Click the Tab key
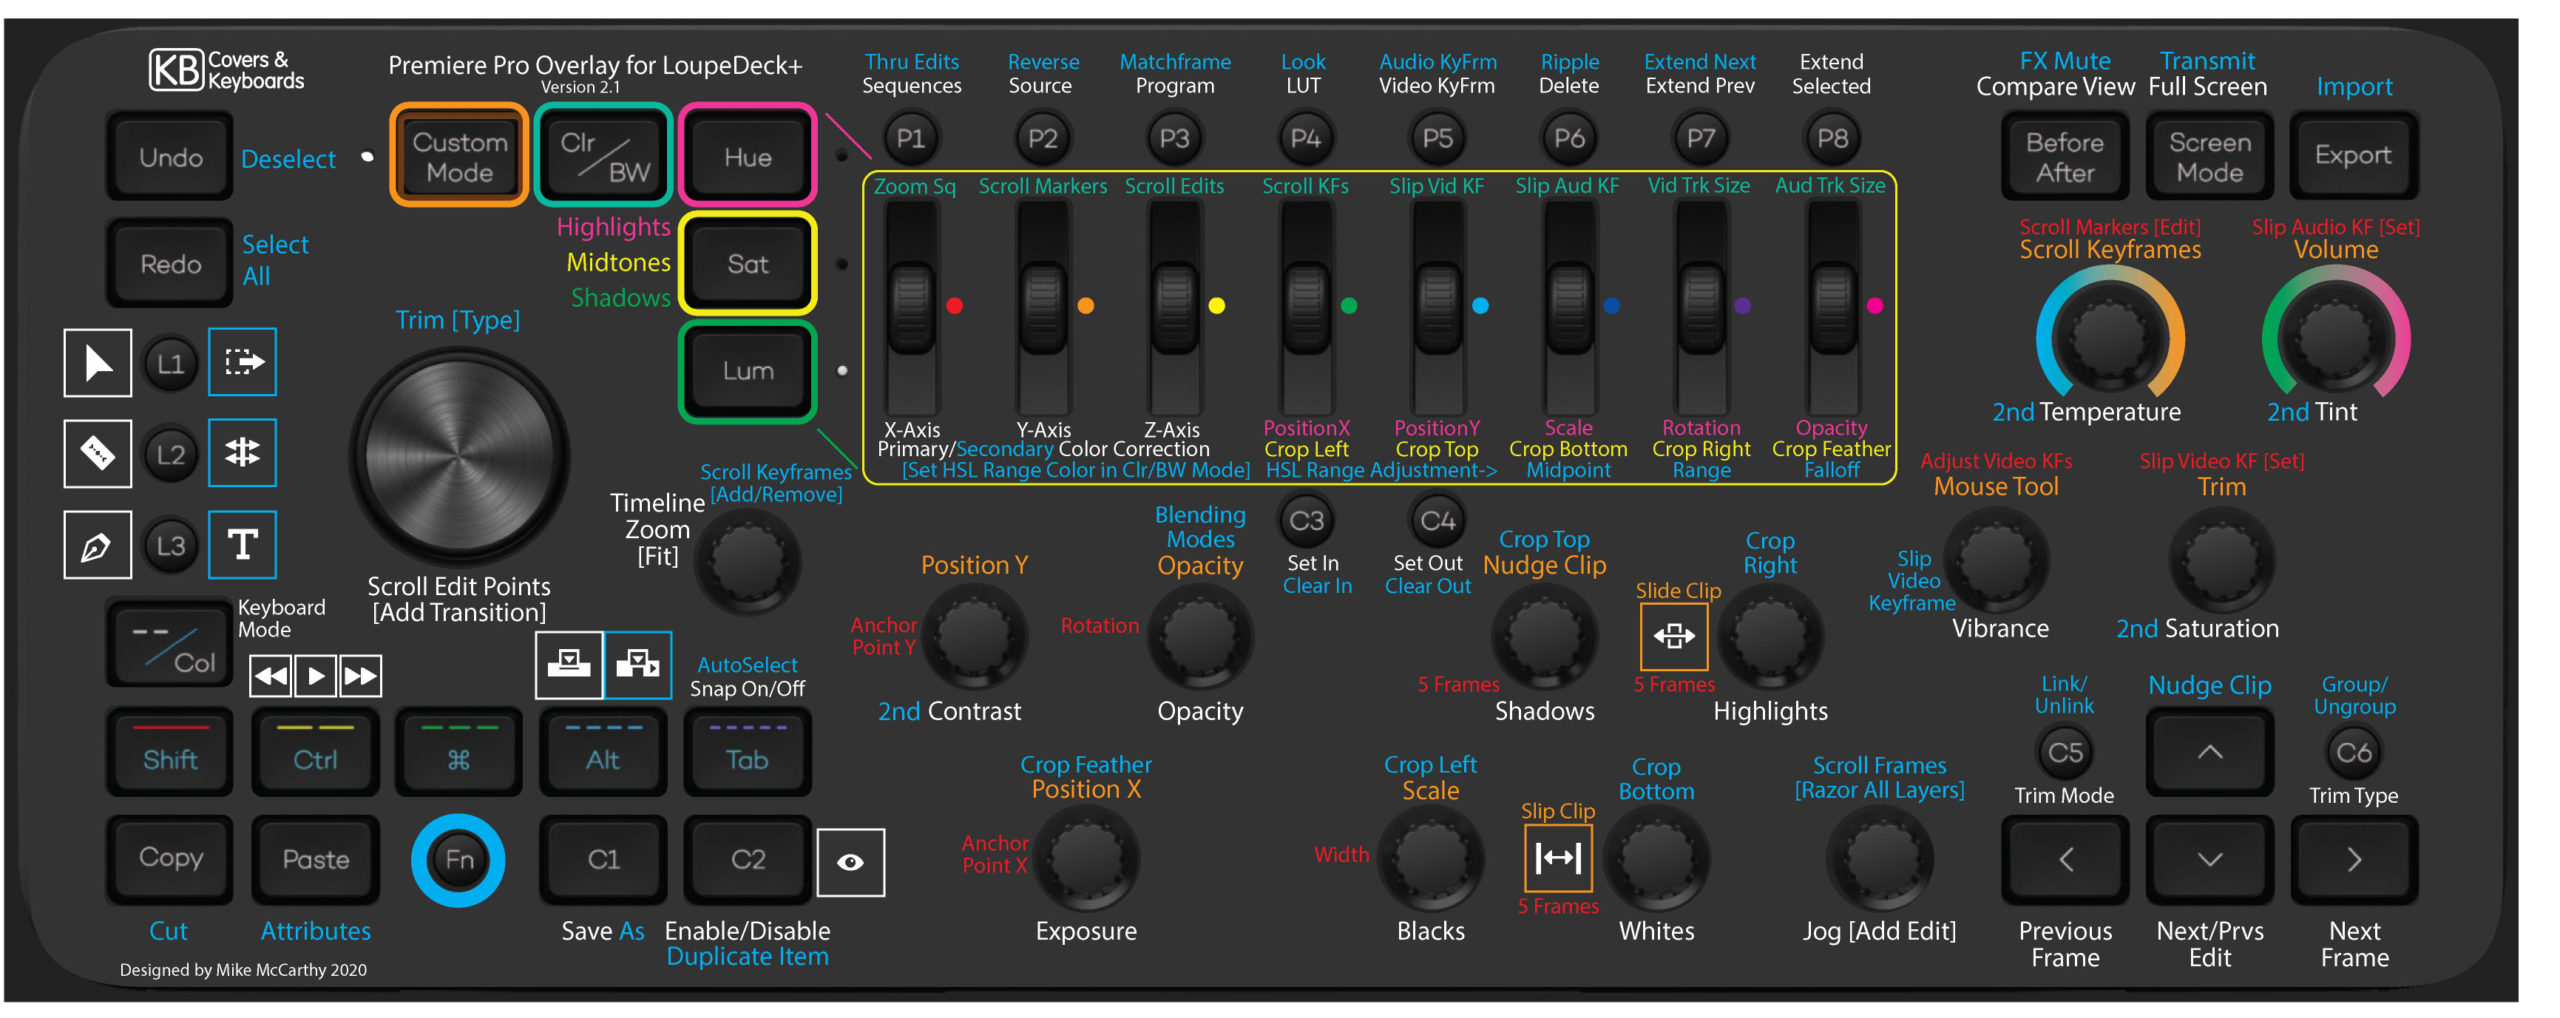Image resolution: width=2560 pixels, height=1018 pixels. (x=748, y=752)
